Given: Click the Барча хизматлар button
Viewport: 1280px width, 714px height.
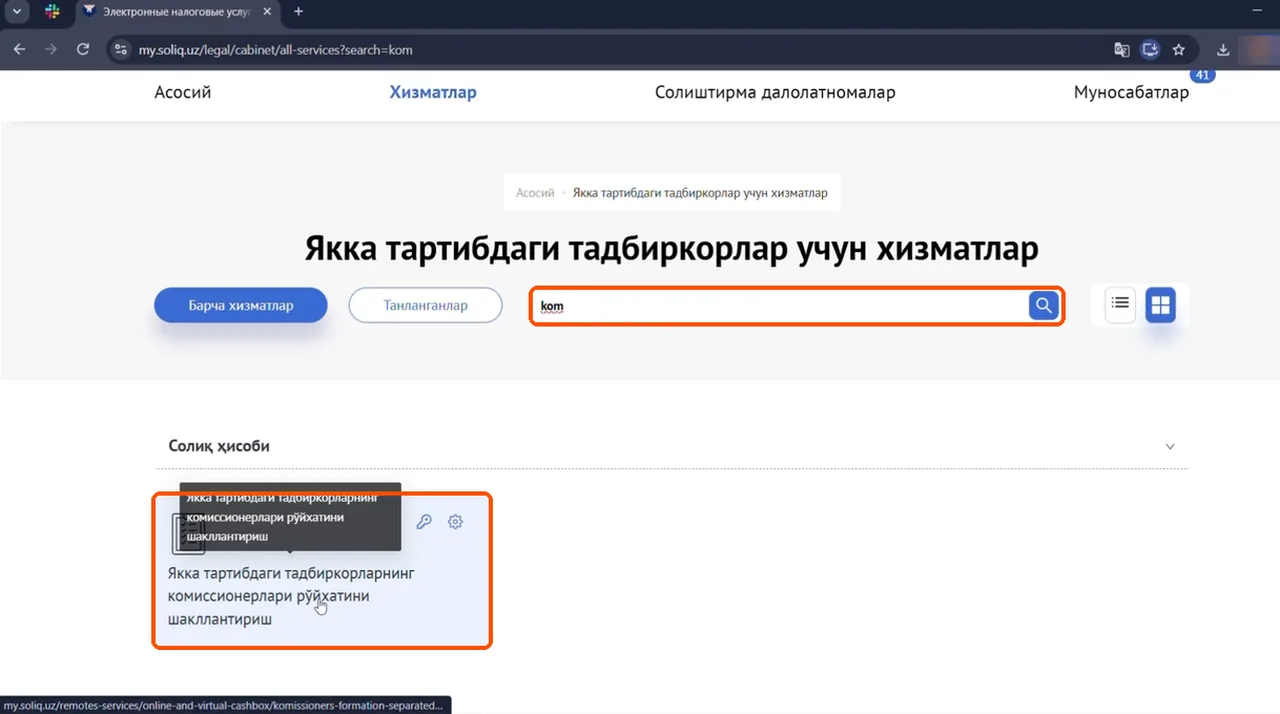Looking at the screenshot, I should click(241, 305).
